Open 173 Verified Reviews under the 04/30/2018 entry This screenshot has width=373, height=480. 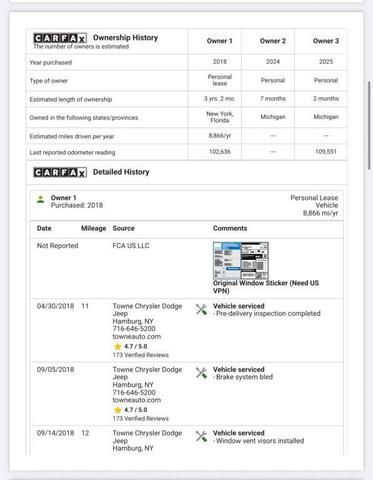click(140, 355)
